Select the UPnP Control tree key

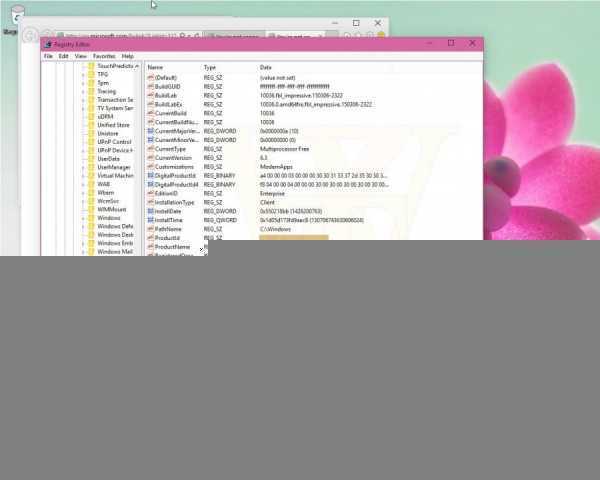point(114,142)
